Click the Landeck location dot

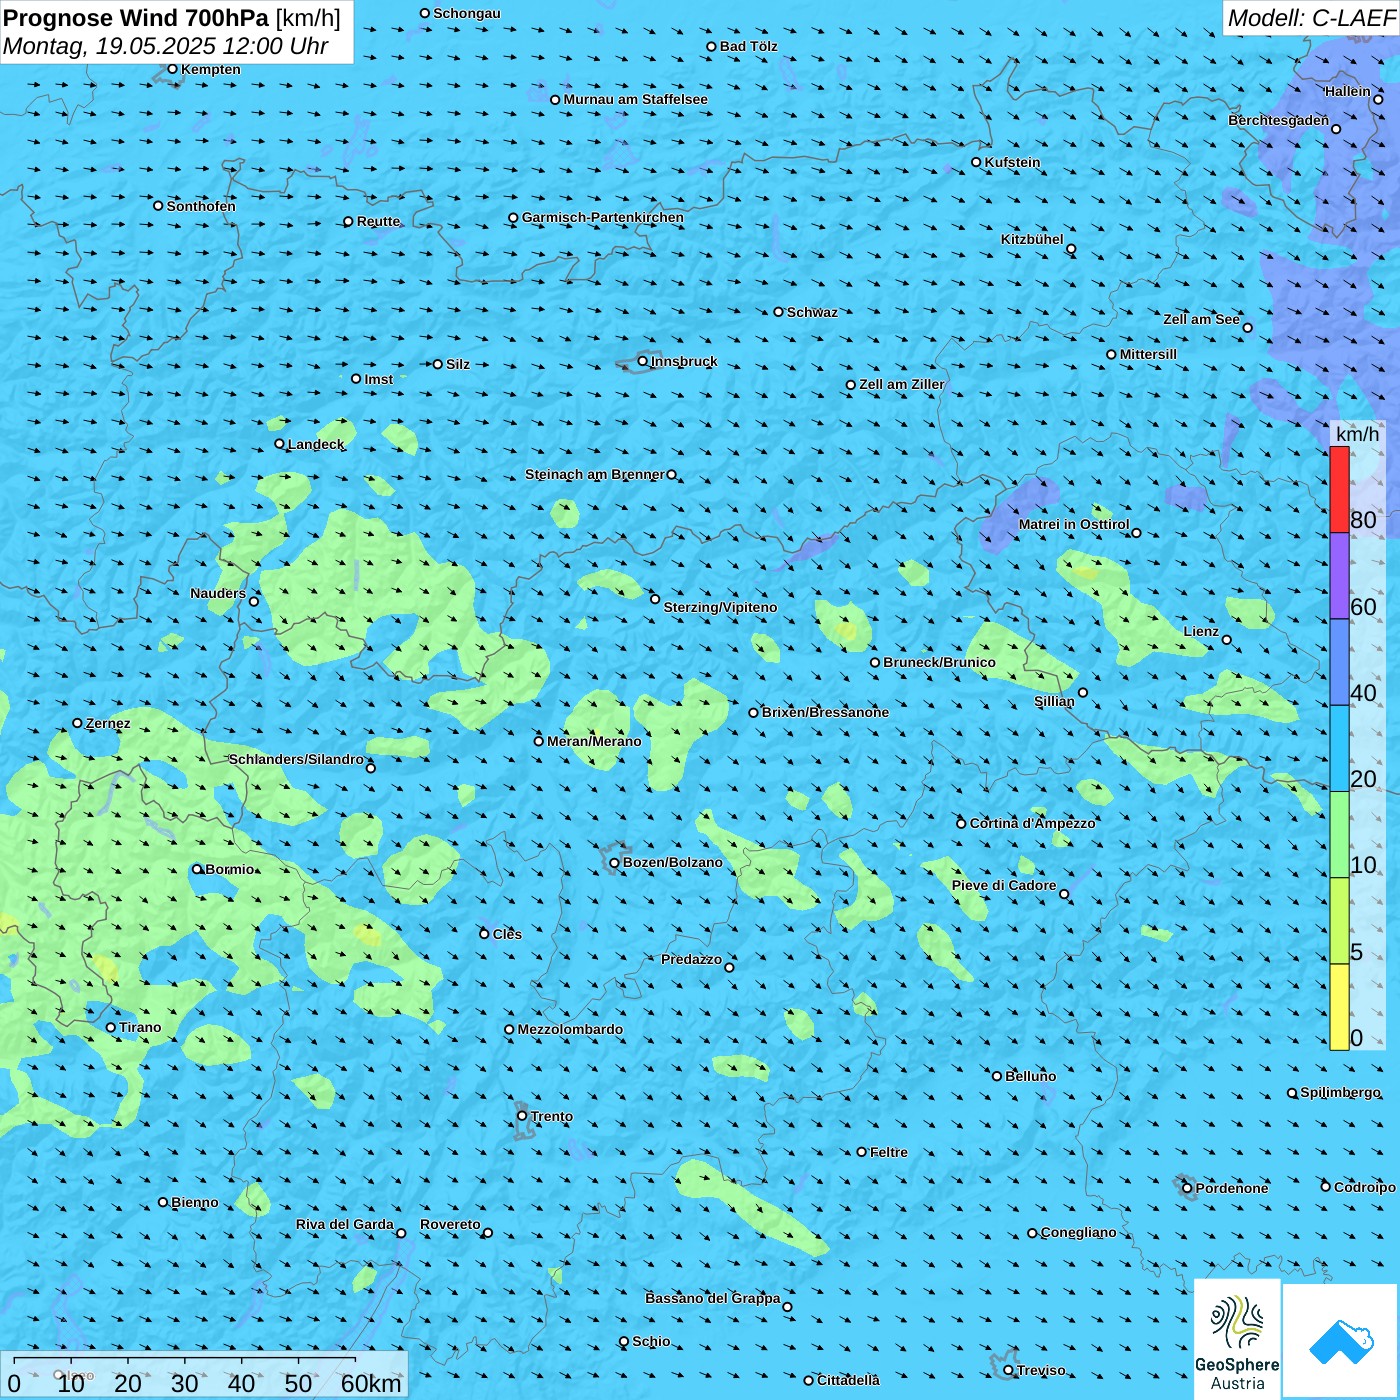point(280,444)
